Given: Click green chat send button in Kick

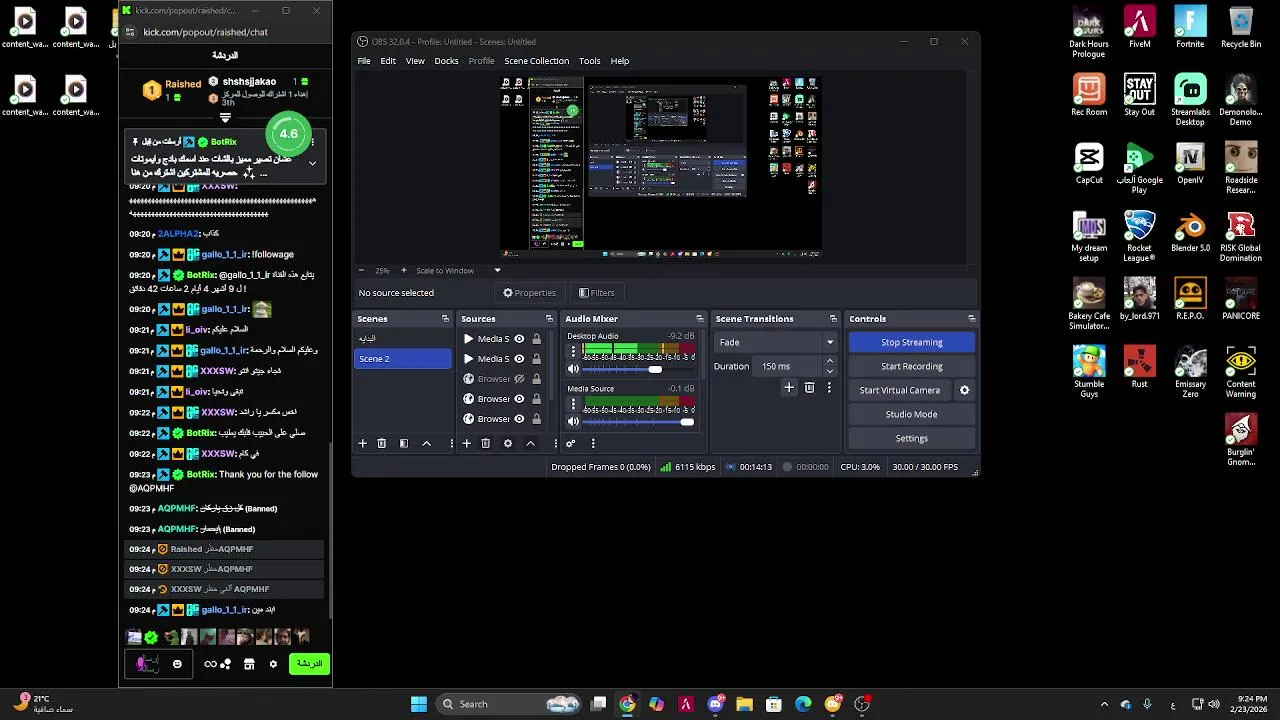Looking at the screenshot, I should tap(309, 664).
